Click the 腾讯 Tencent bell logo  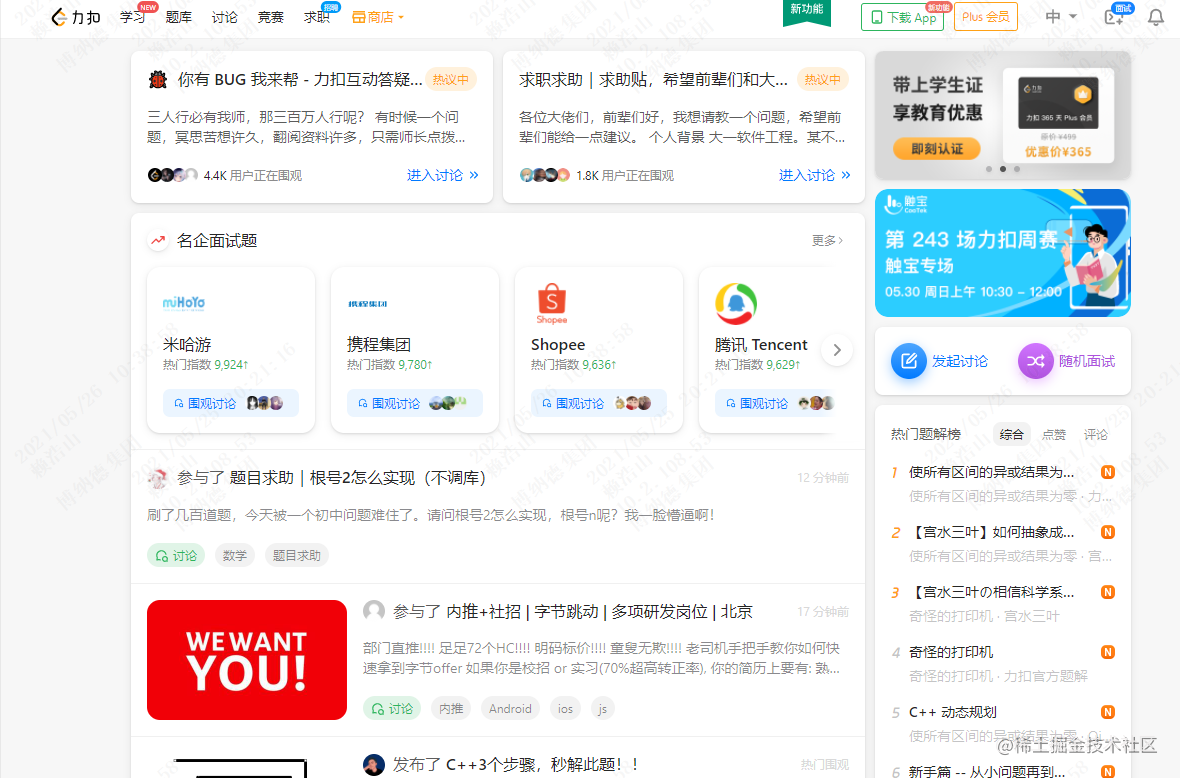(x=736, y=303)
